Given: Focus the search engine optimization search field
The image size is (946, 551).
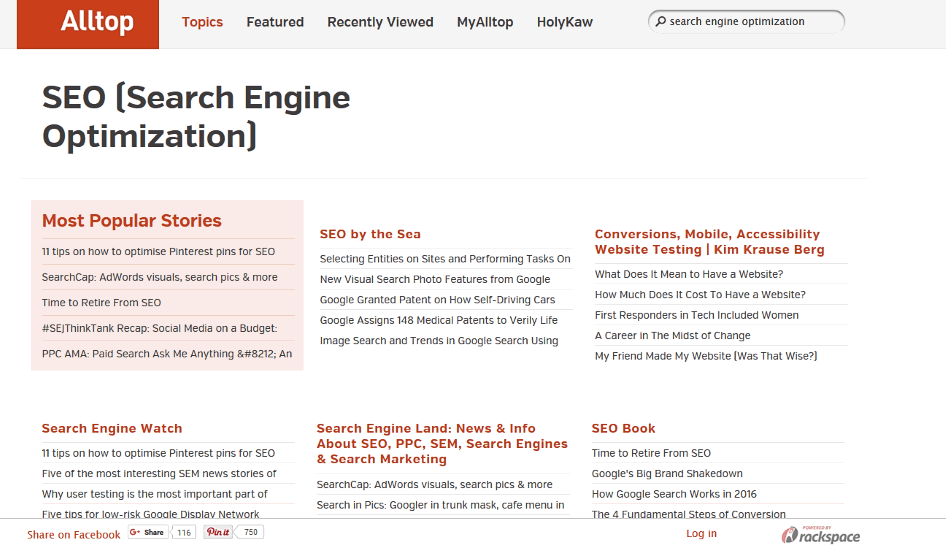Looking at the screenshot, I should (746, 22).
